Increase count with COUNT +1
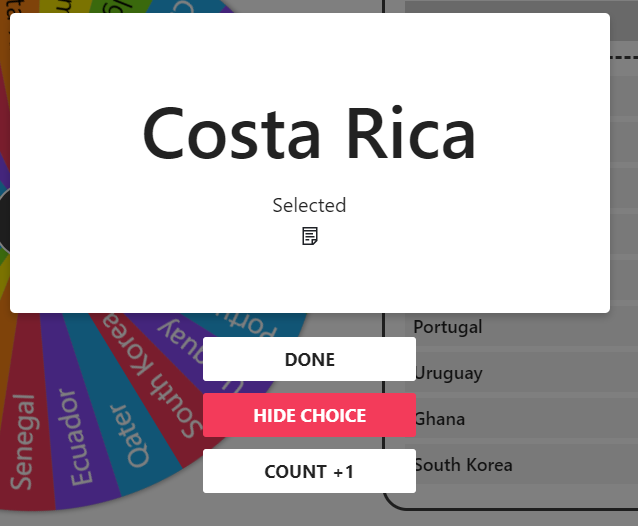Image resolution: width=638 pixels, height=526 pixels. coord(309,471)
